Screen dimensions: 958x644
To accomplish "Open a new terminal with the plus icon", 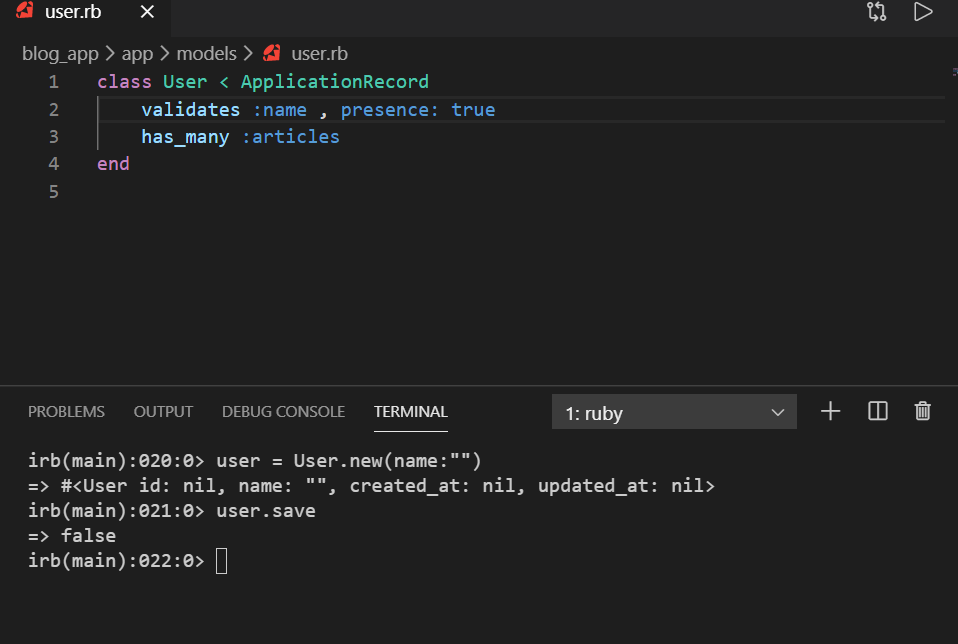I will click(x=830, y=411).
